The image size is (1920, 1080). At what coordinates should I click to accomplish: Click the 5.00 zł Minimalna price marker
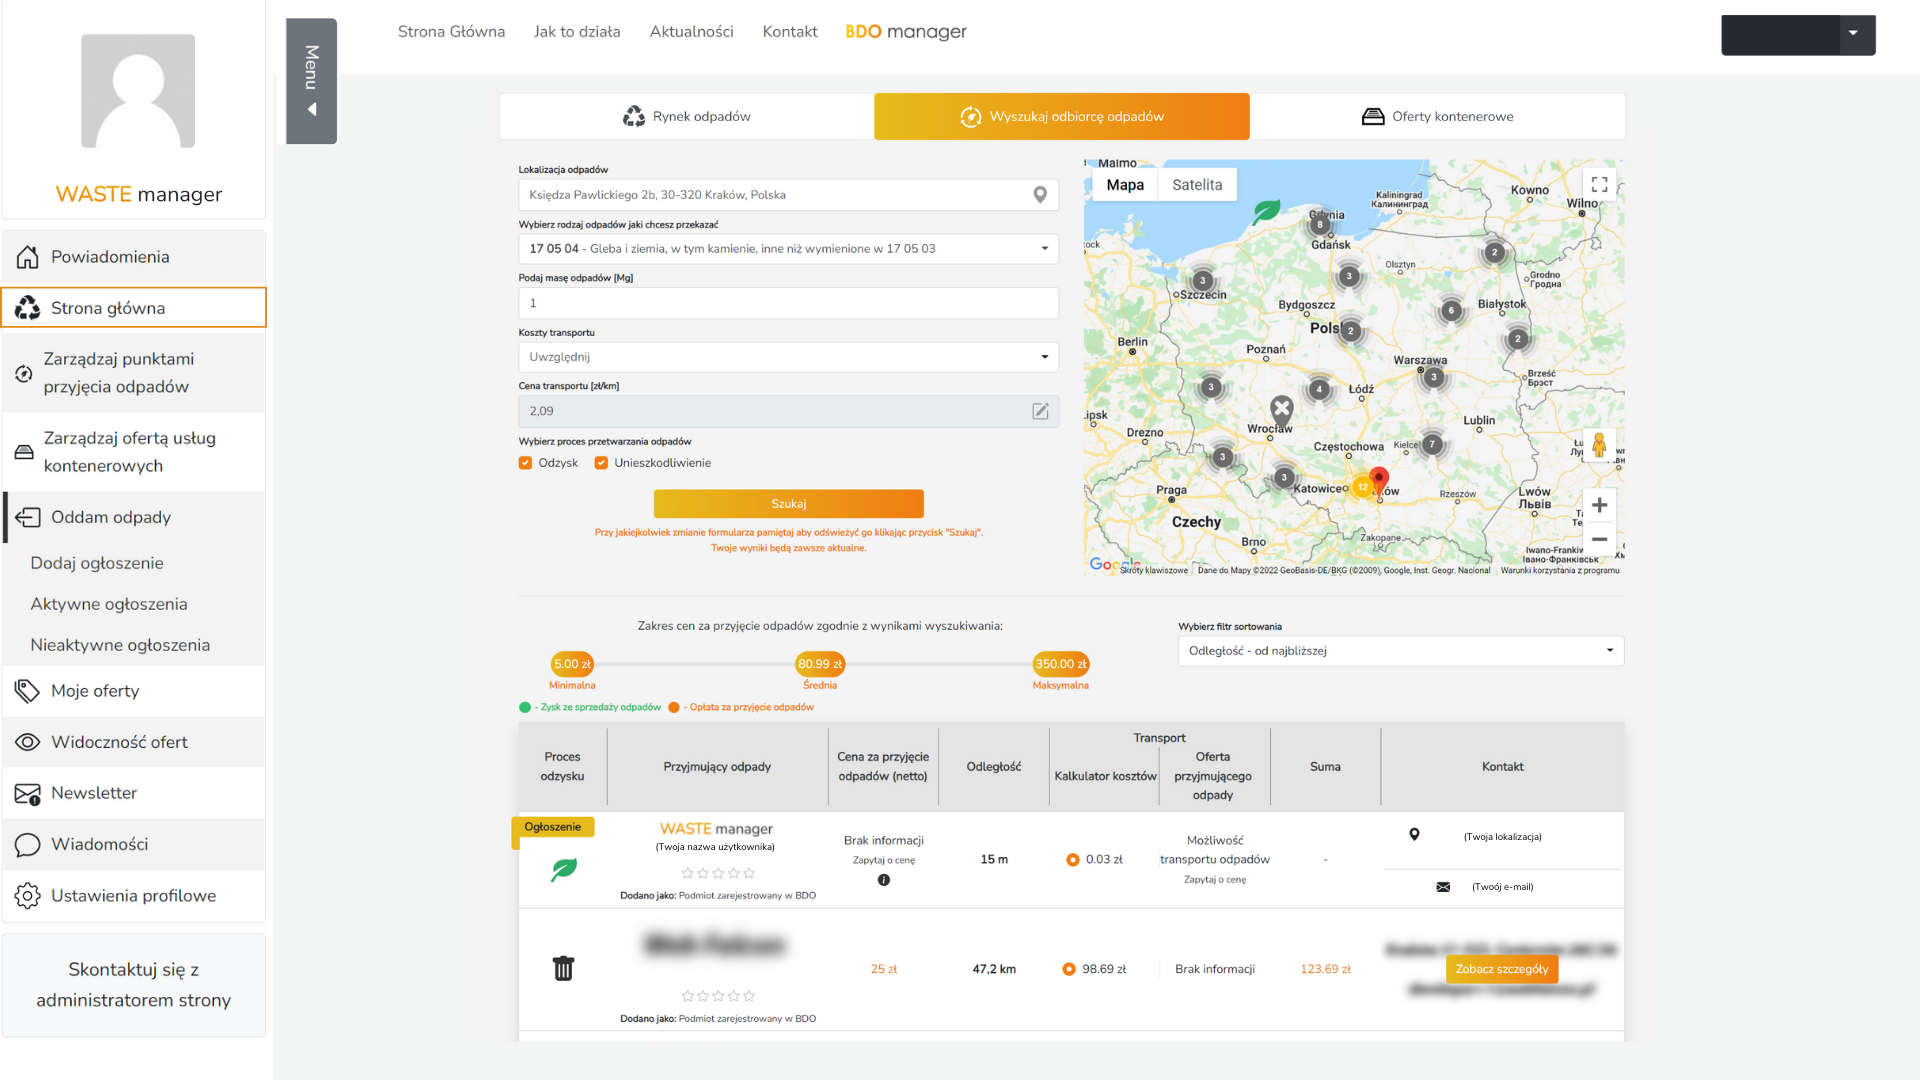(x=572, y=664)
